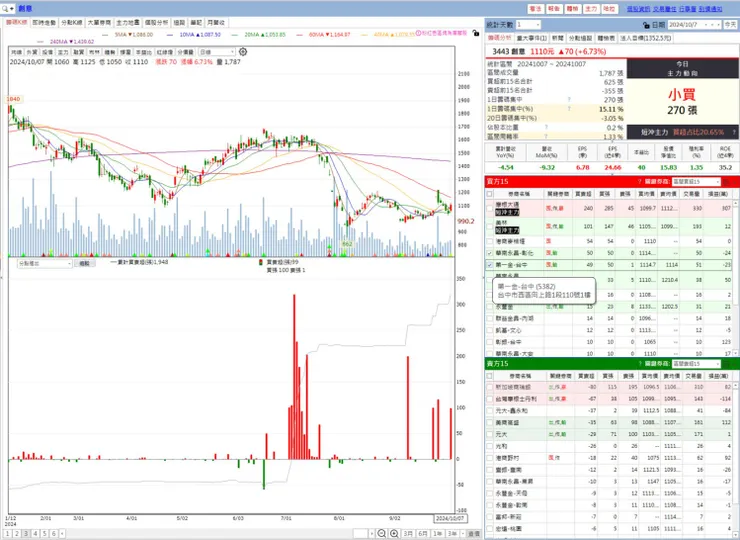The image size is (740, 540).
Task: Toggle 分價量 chart indicator button
Action: pos(185,52)
